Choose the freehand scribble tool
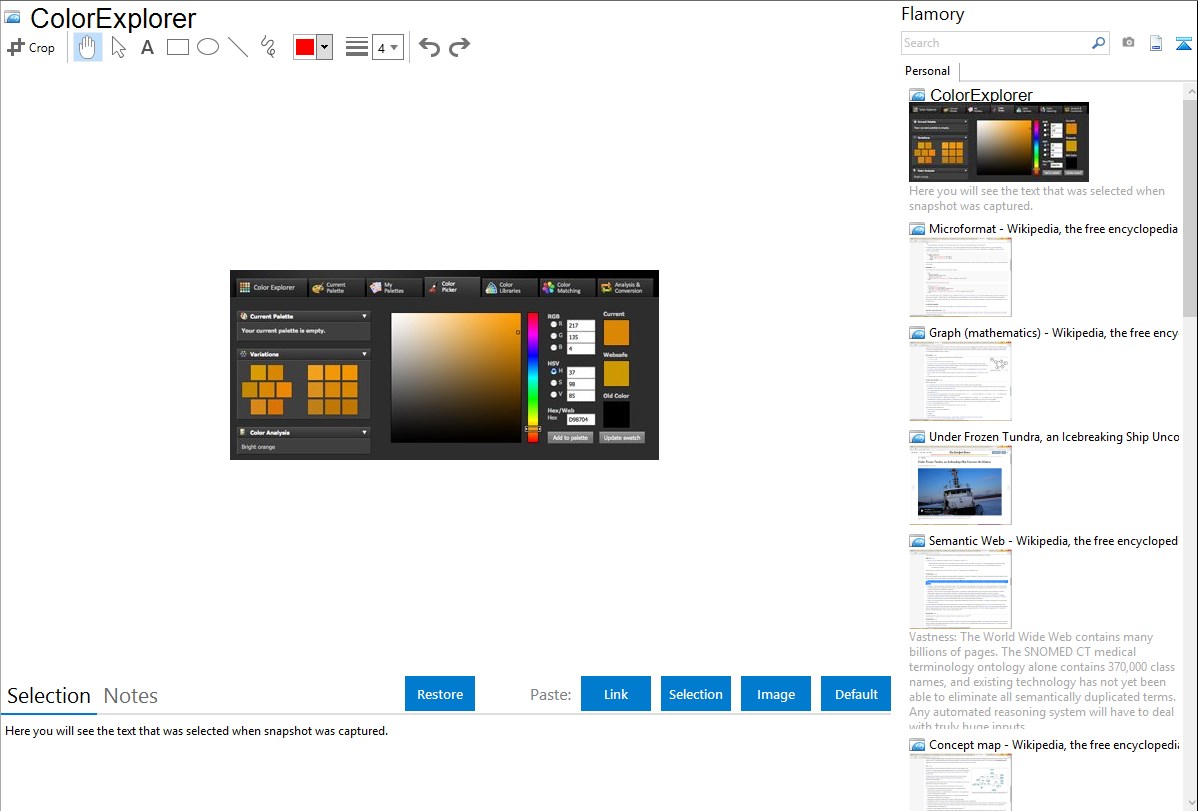1198x811 pixels. pyautogui.click(x=268, y=47)
